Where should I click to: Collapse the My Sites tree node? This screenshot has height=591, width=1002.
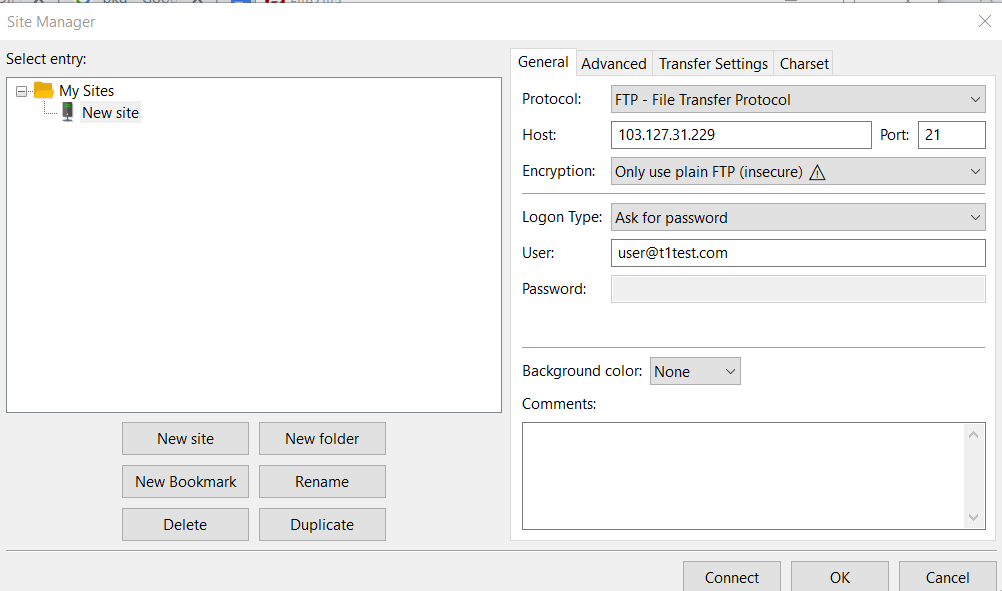(21, 91)
